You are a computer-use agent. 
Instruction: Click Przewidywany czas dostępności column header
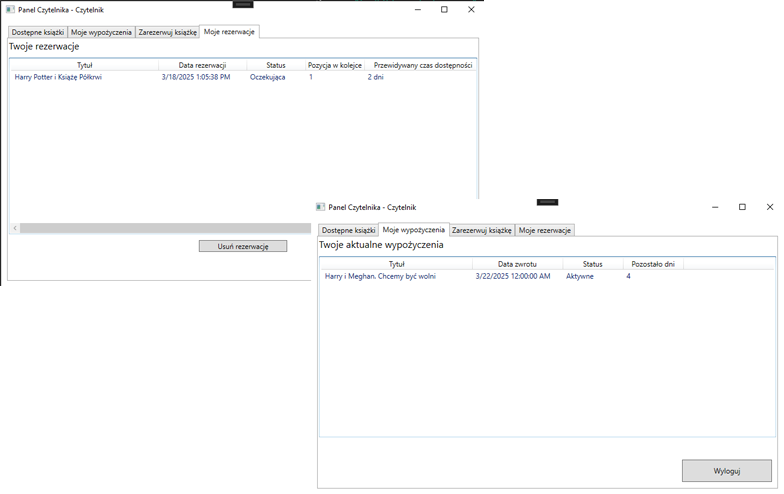[x=423, y=66]
